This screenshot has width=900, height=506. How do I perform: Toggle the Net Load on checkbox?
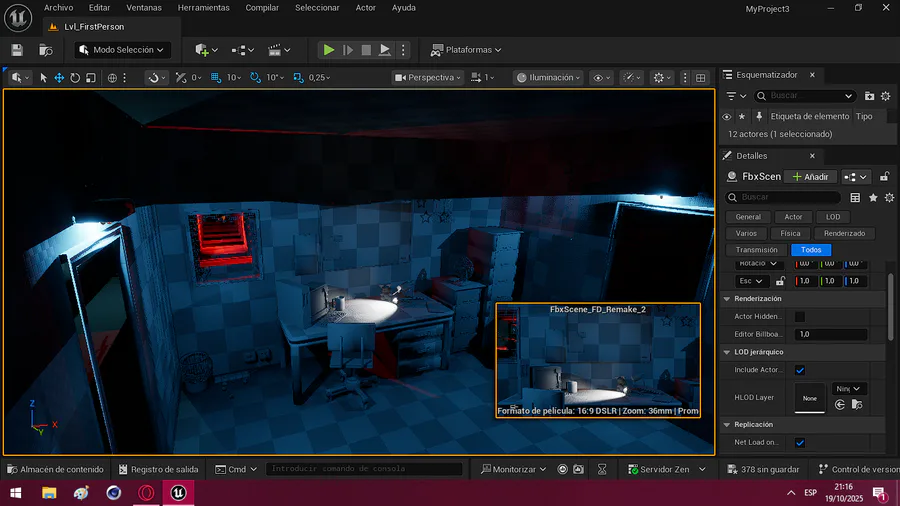(800, 442)
